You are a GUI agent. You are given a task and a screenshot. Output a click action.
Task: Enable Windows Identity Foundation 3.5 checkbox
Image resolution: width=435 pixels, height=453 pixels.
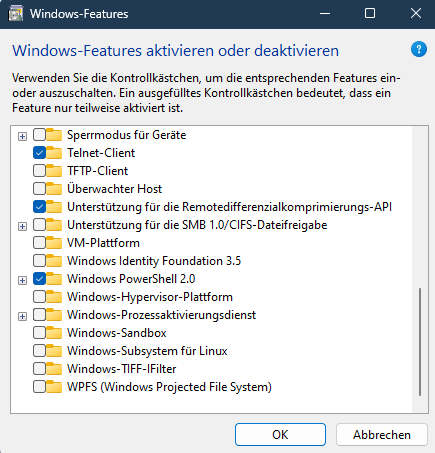[39, 261]
